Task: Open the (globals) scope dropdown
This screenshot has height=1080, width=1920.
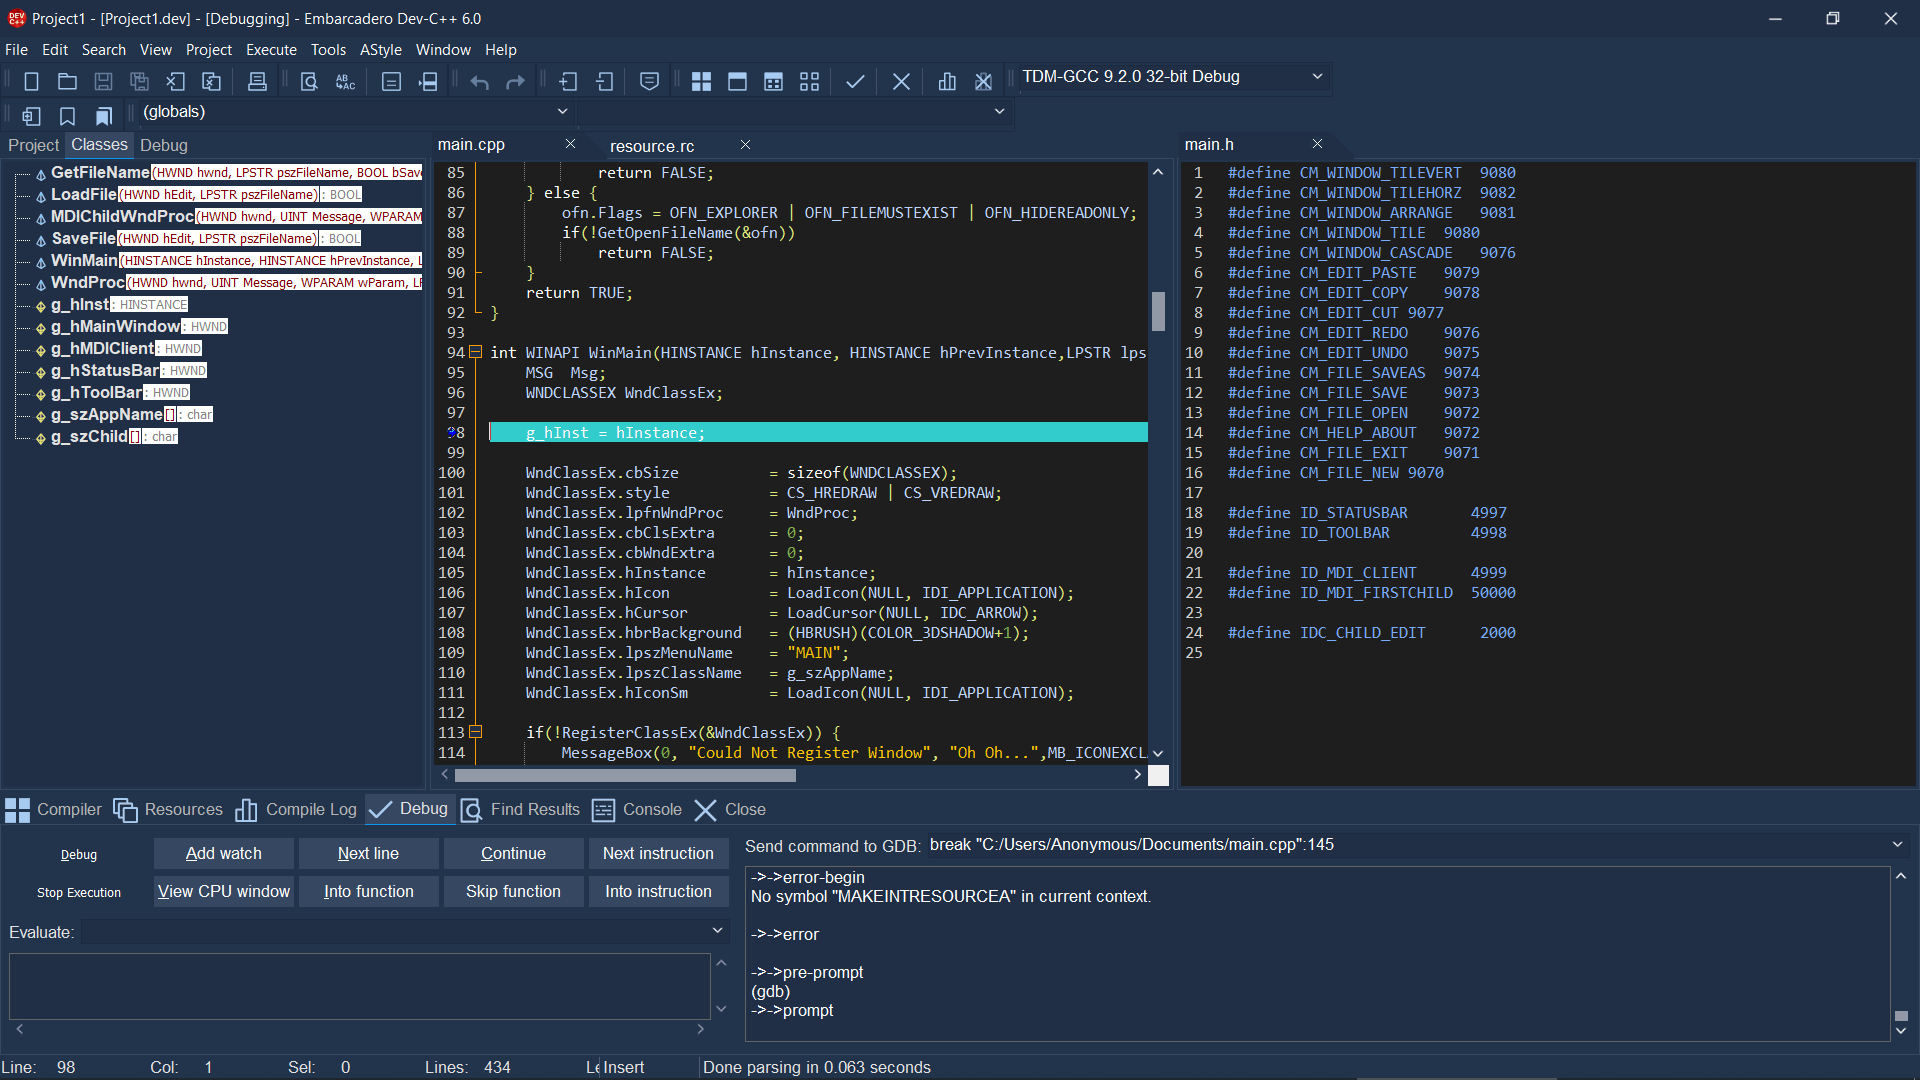Action: pos(562,112)
